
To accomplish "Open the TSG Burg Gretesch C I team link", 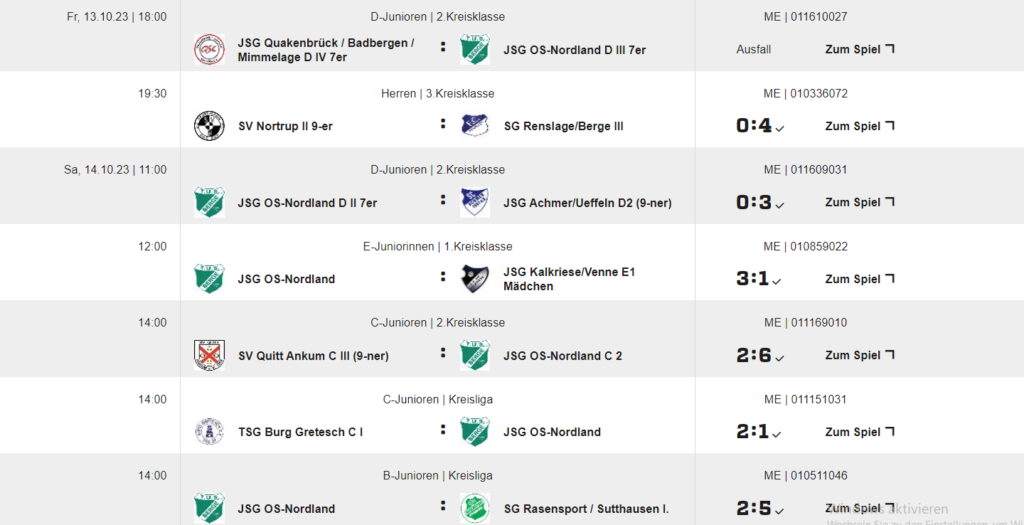I will point(301,432).
